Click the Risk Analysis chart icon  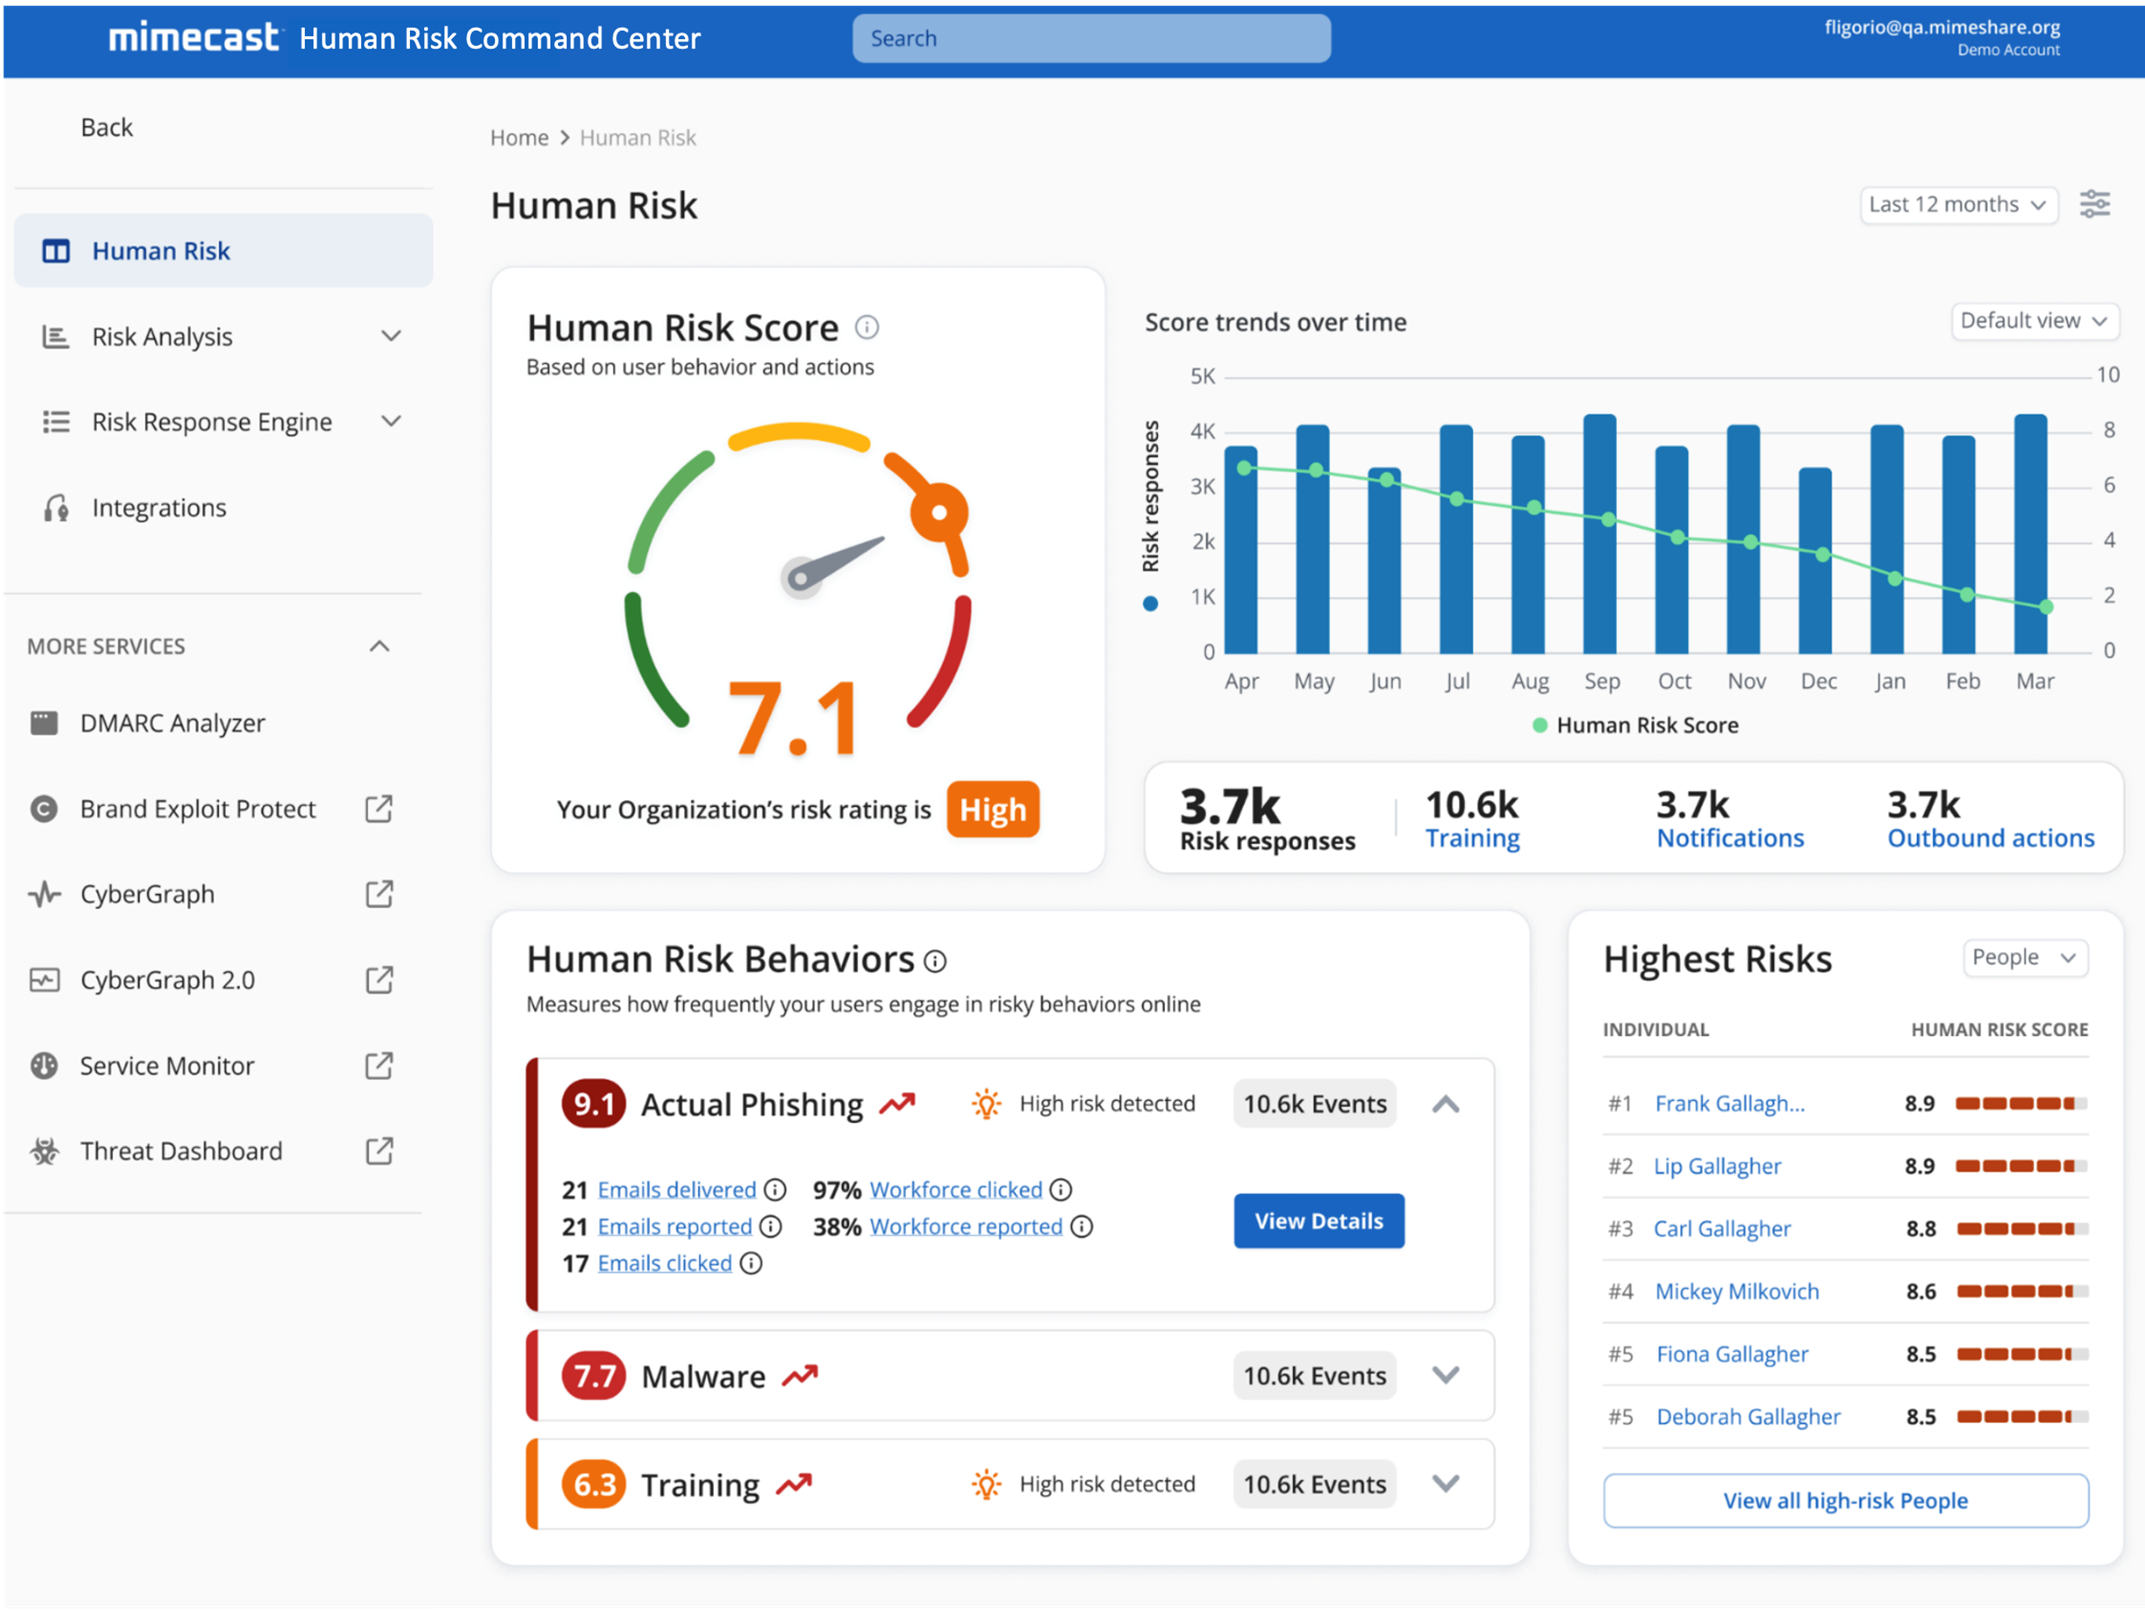coord(56,337)
